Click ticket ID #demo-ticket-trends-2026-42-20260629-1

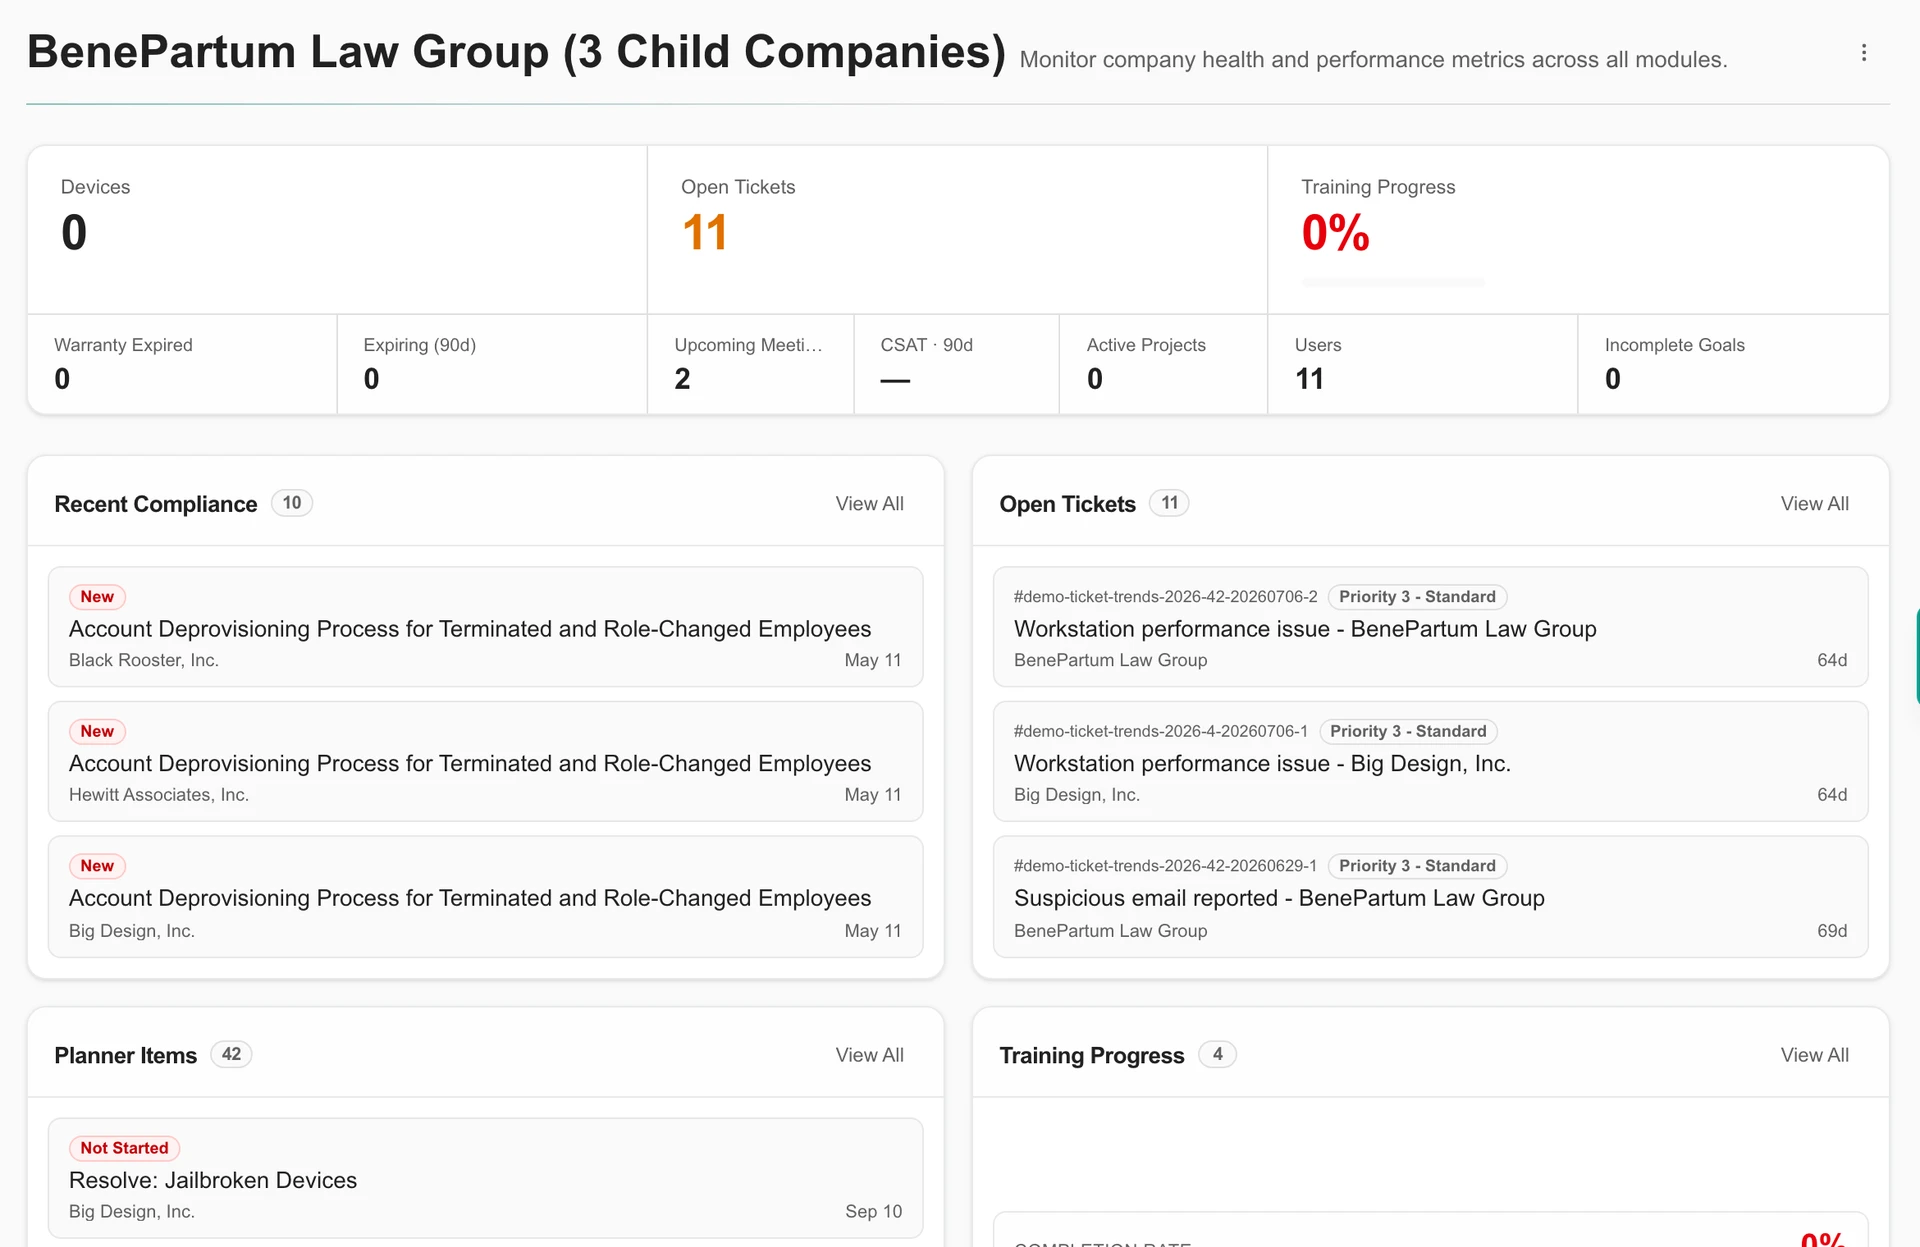click(1165, 866)
